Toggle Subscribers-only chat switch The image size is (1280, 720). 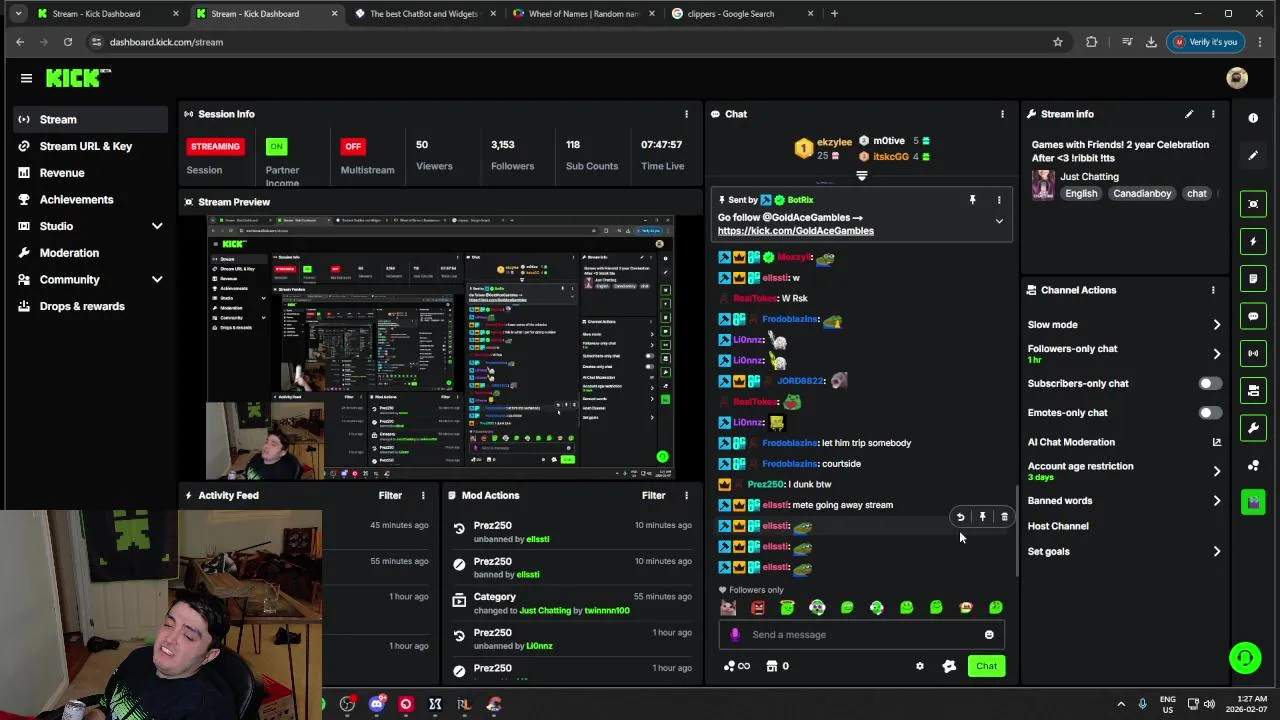pyautogui.click(x=1209, y=383)
